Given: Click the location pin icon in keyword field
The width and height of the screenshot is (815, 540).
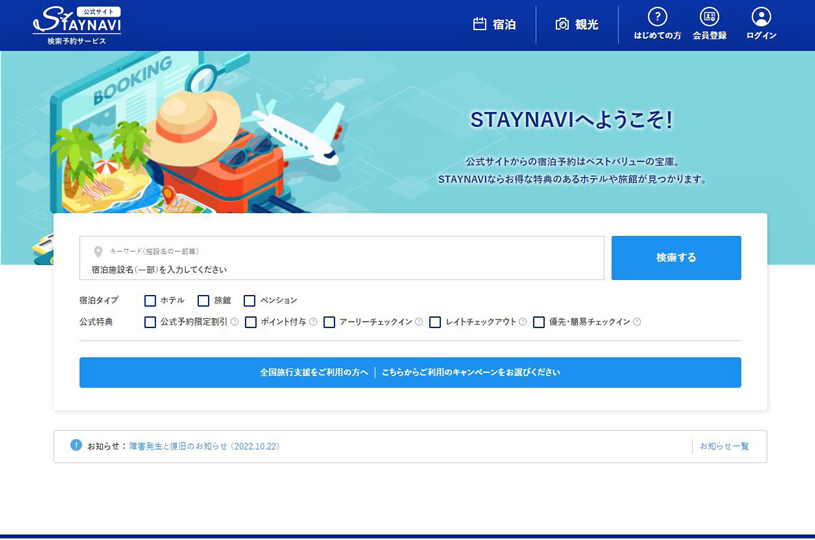Looking at the screenshot, I should (98, 252).
